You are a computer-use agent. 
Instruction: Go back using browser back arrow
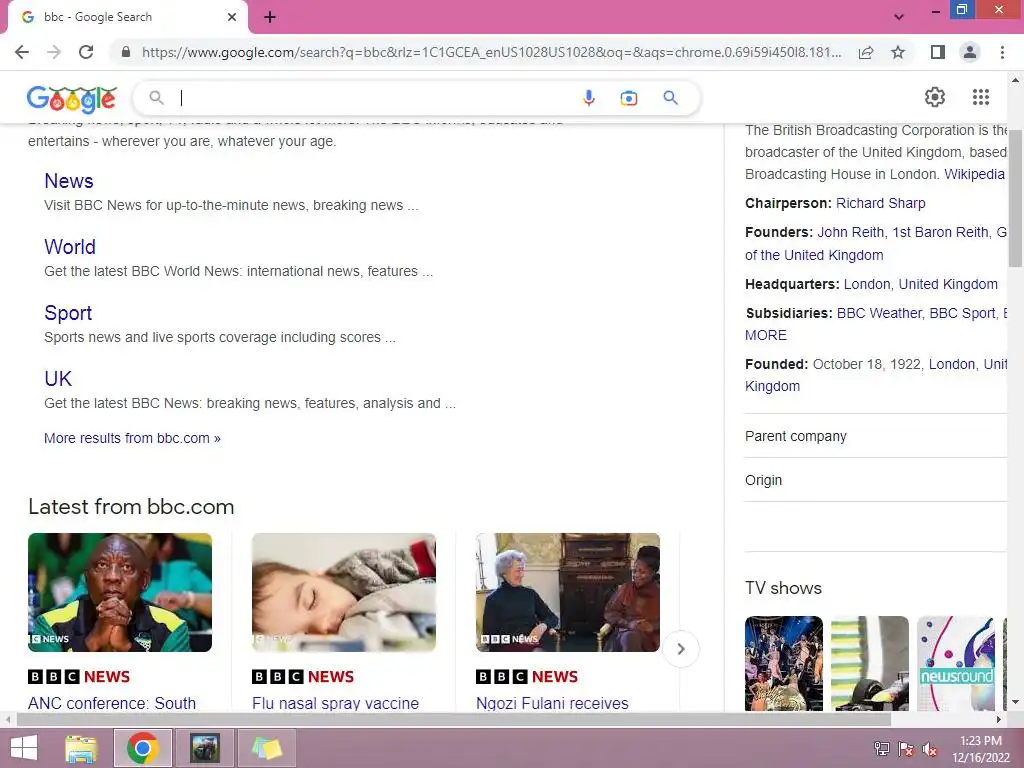tap(22, 52)
